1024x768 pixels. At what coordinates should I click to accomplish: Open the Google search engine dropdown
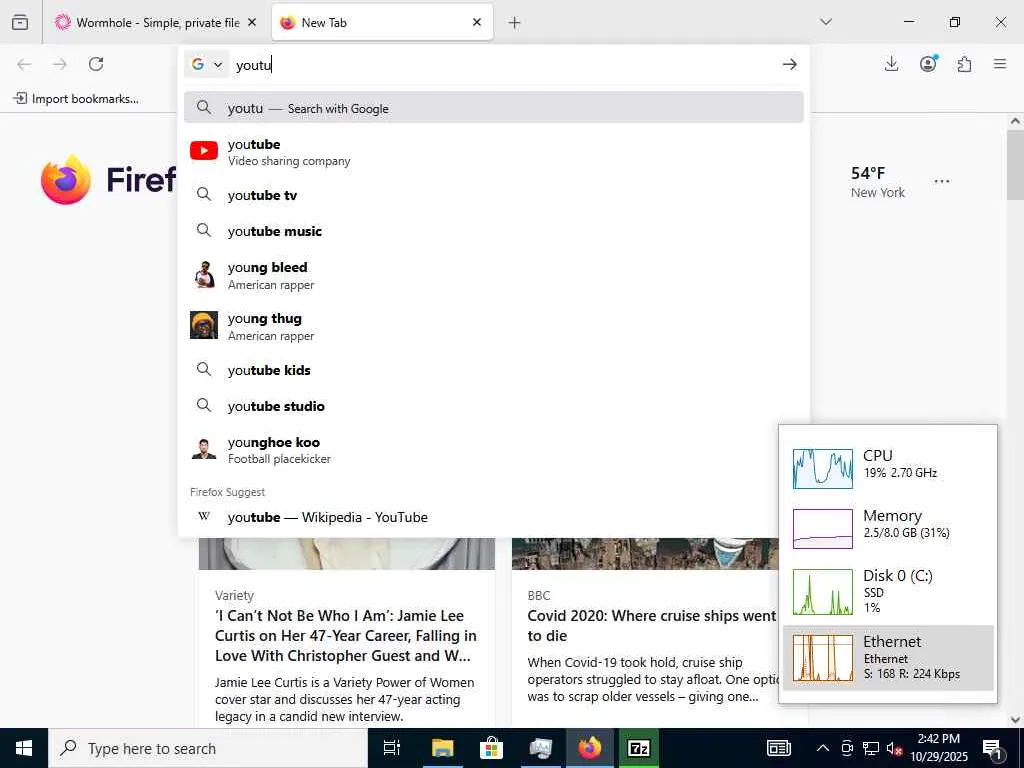click(x=206, y=64)
